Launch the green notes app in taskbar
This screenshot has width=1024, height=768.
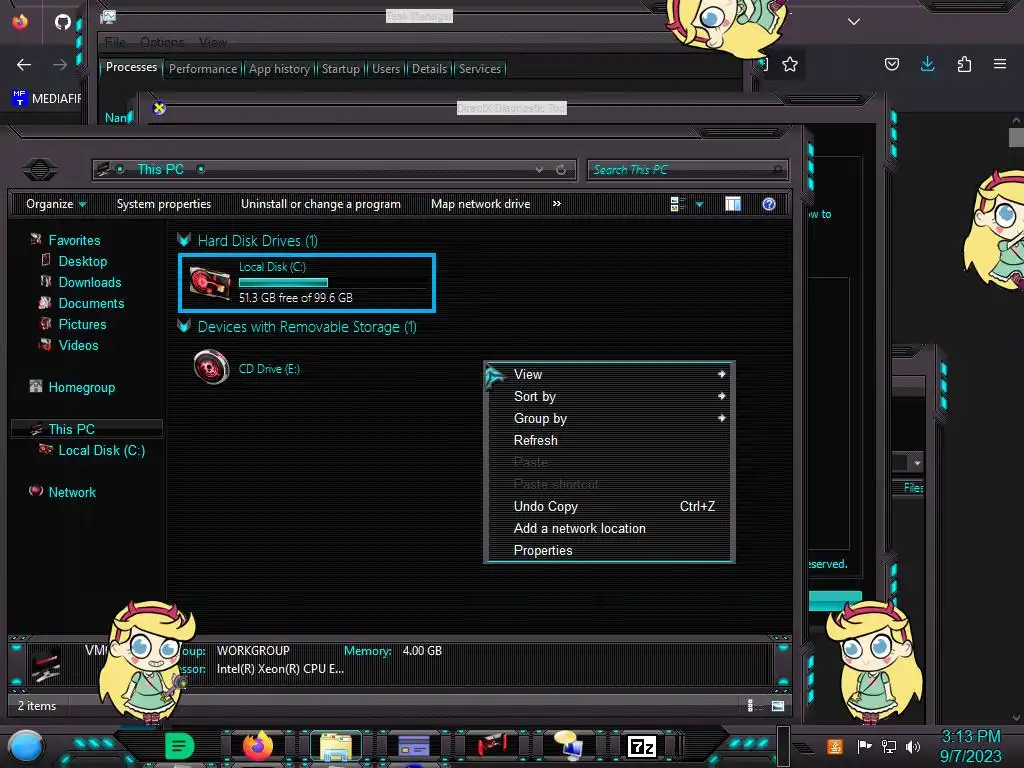pos(179,746)
